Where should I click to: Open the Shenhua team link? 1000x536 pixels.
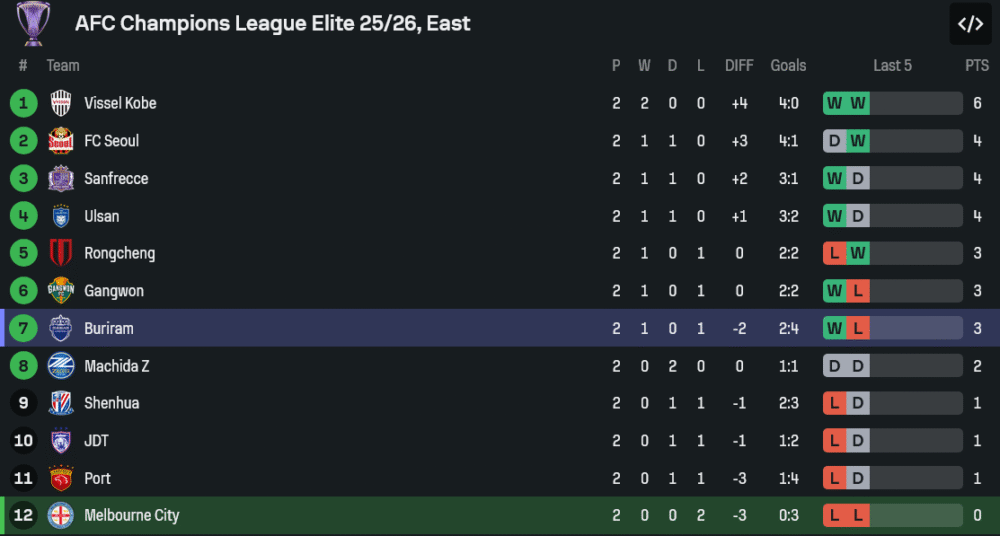coord(111,403)
